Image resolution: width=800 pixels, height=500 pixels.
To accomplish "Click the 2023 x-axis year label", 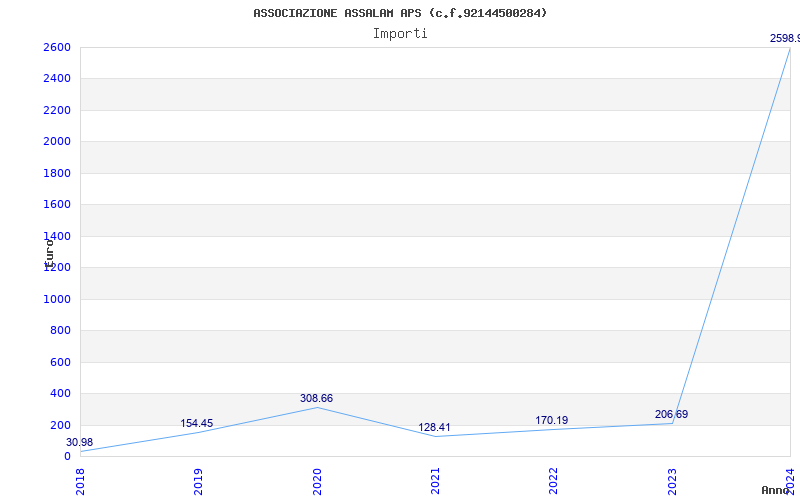I will (672, 482).
